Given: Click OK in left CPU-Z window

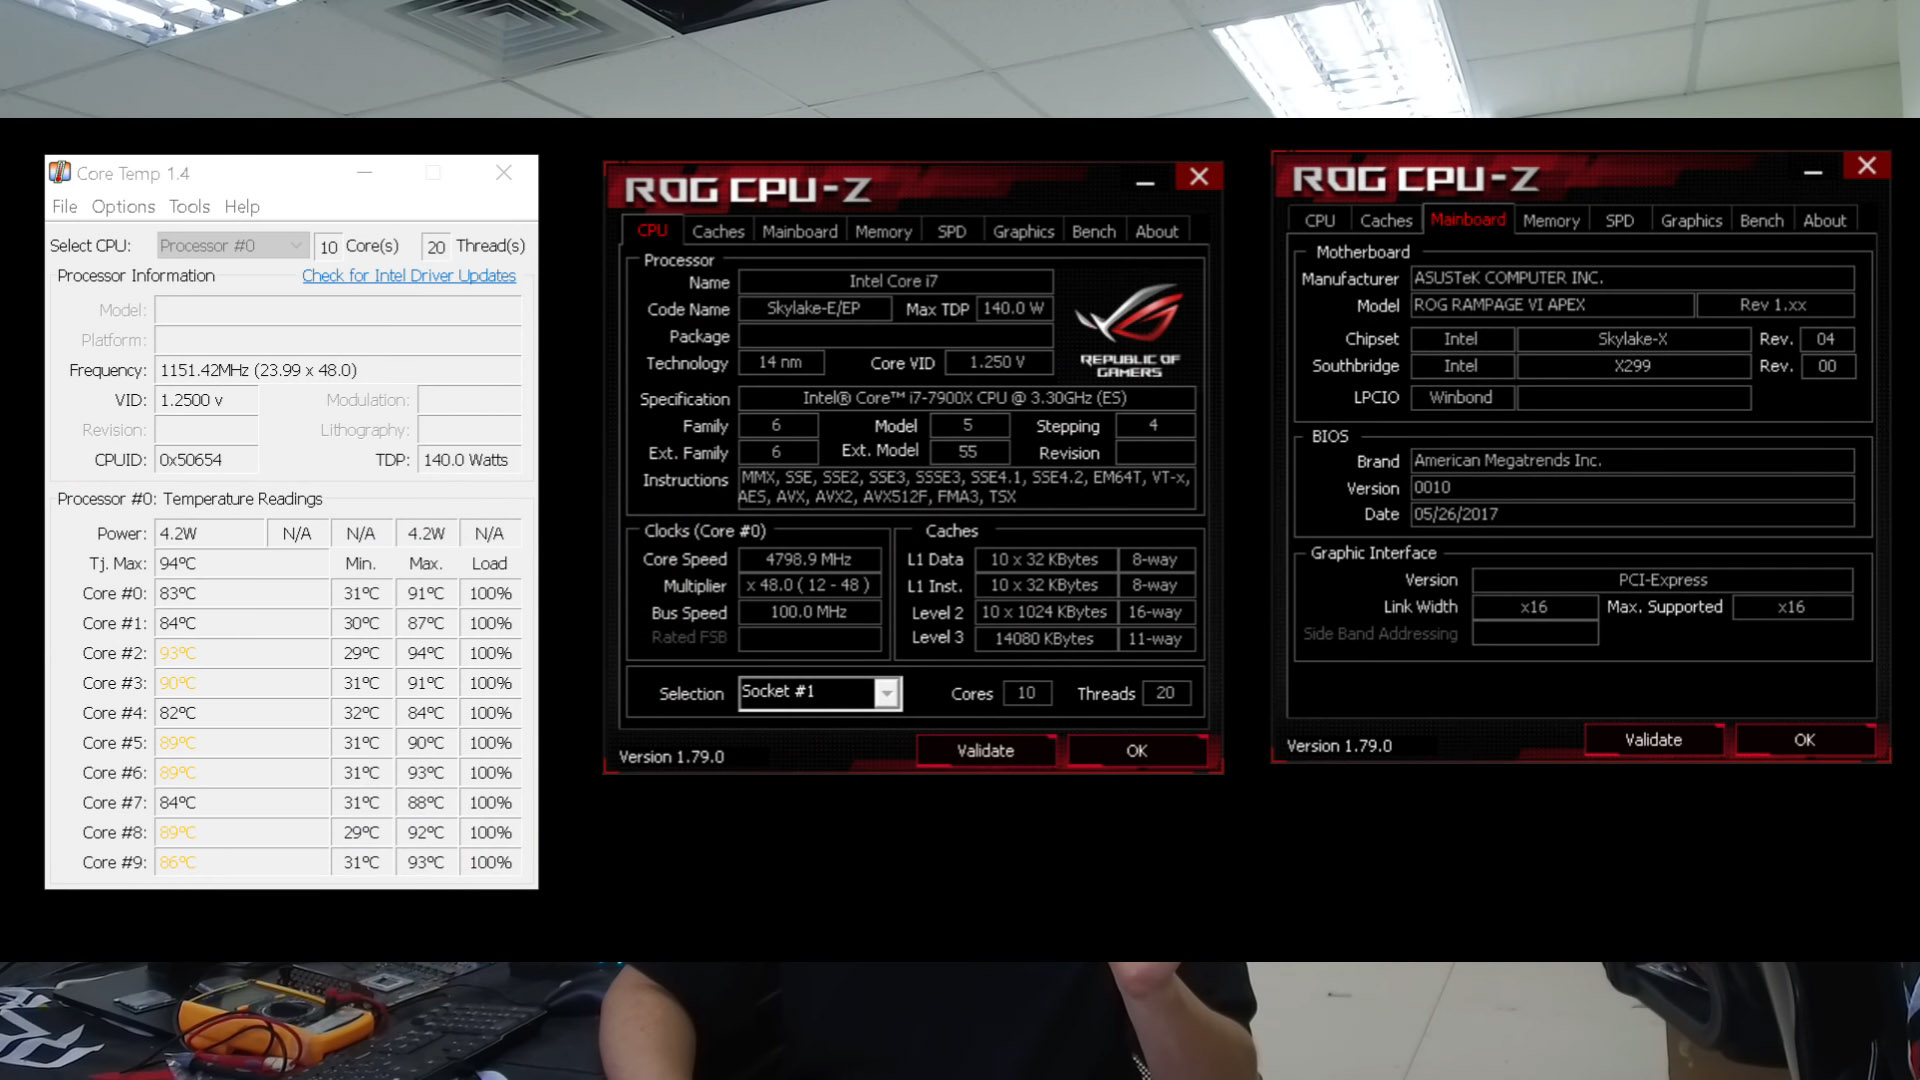Looking at the screenshot, I should click(x=1137, y=751).
